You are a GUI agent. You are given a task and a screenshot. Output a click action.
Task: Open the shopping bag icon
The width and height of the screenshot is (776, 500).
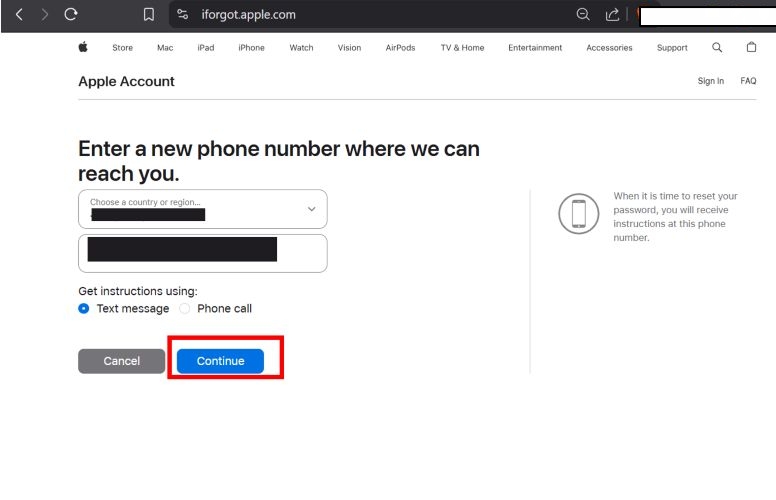[x=751, y=48]
